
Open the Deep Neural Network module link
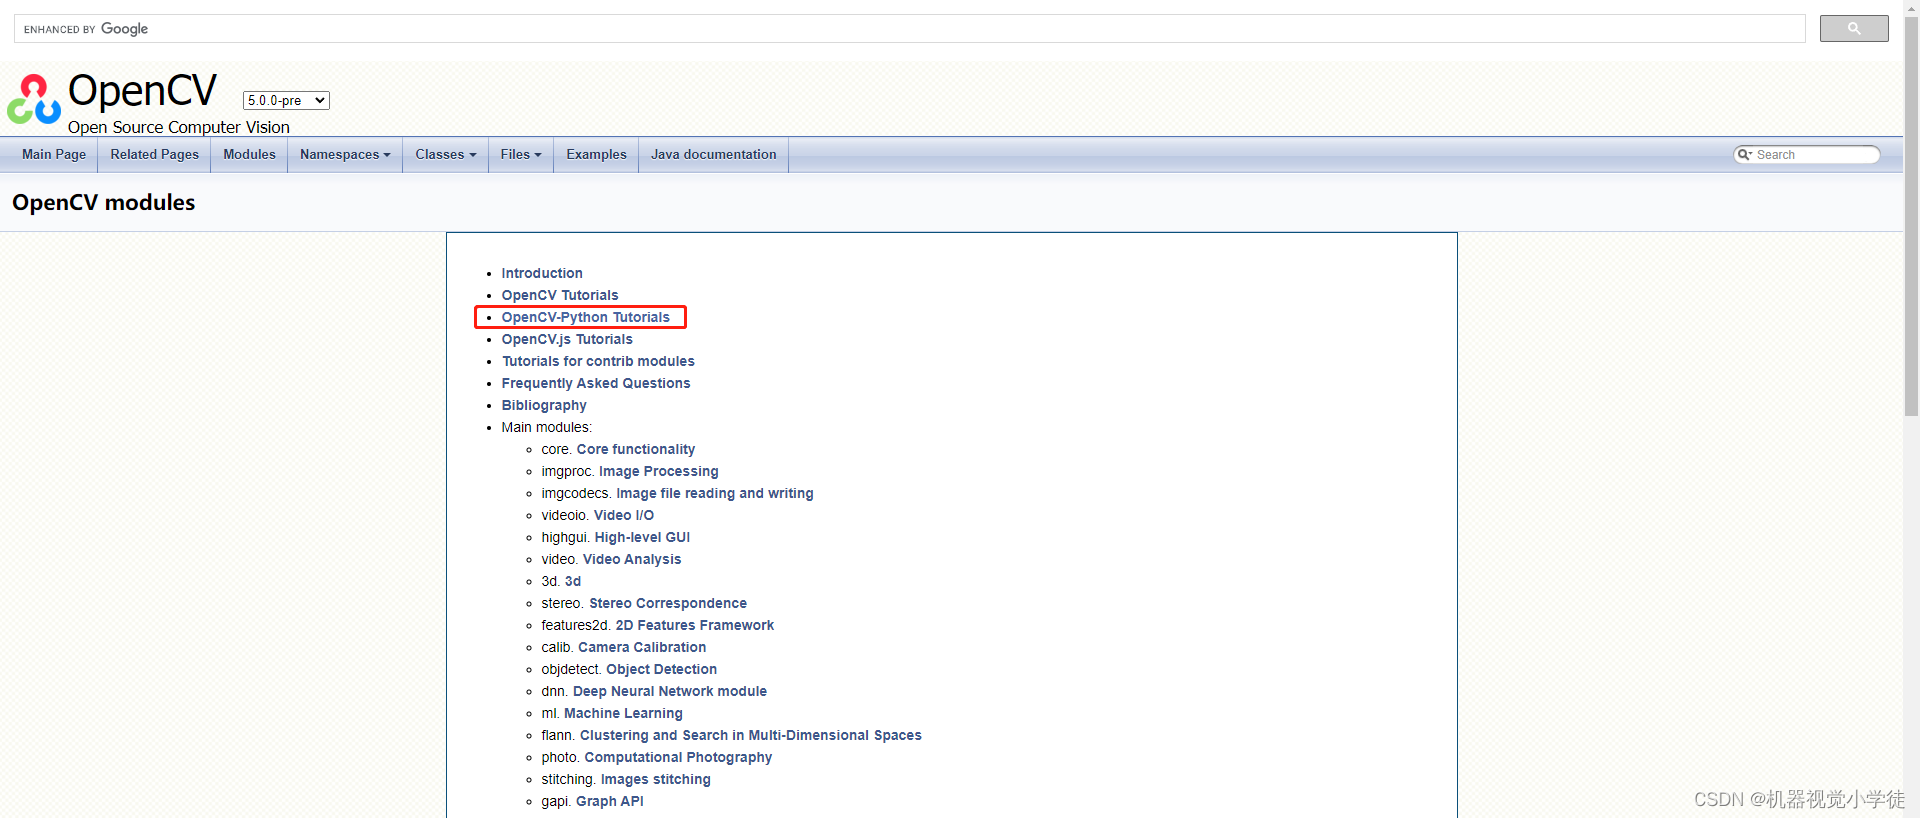click(670, 691)
